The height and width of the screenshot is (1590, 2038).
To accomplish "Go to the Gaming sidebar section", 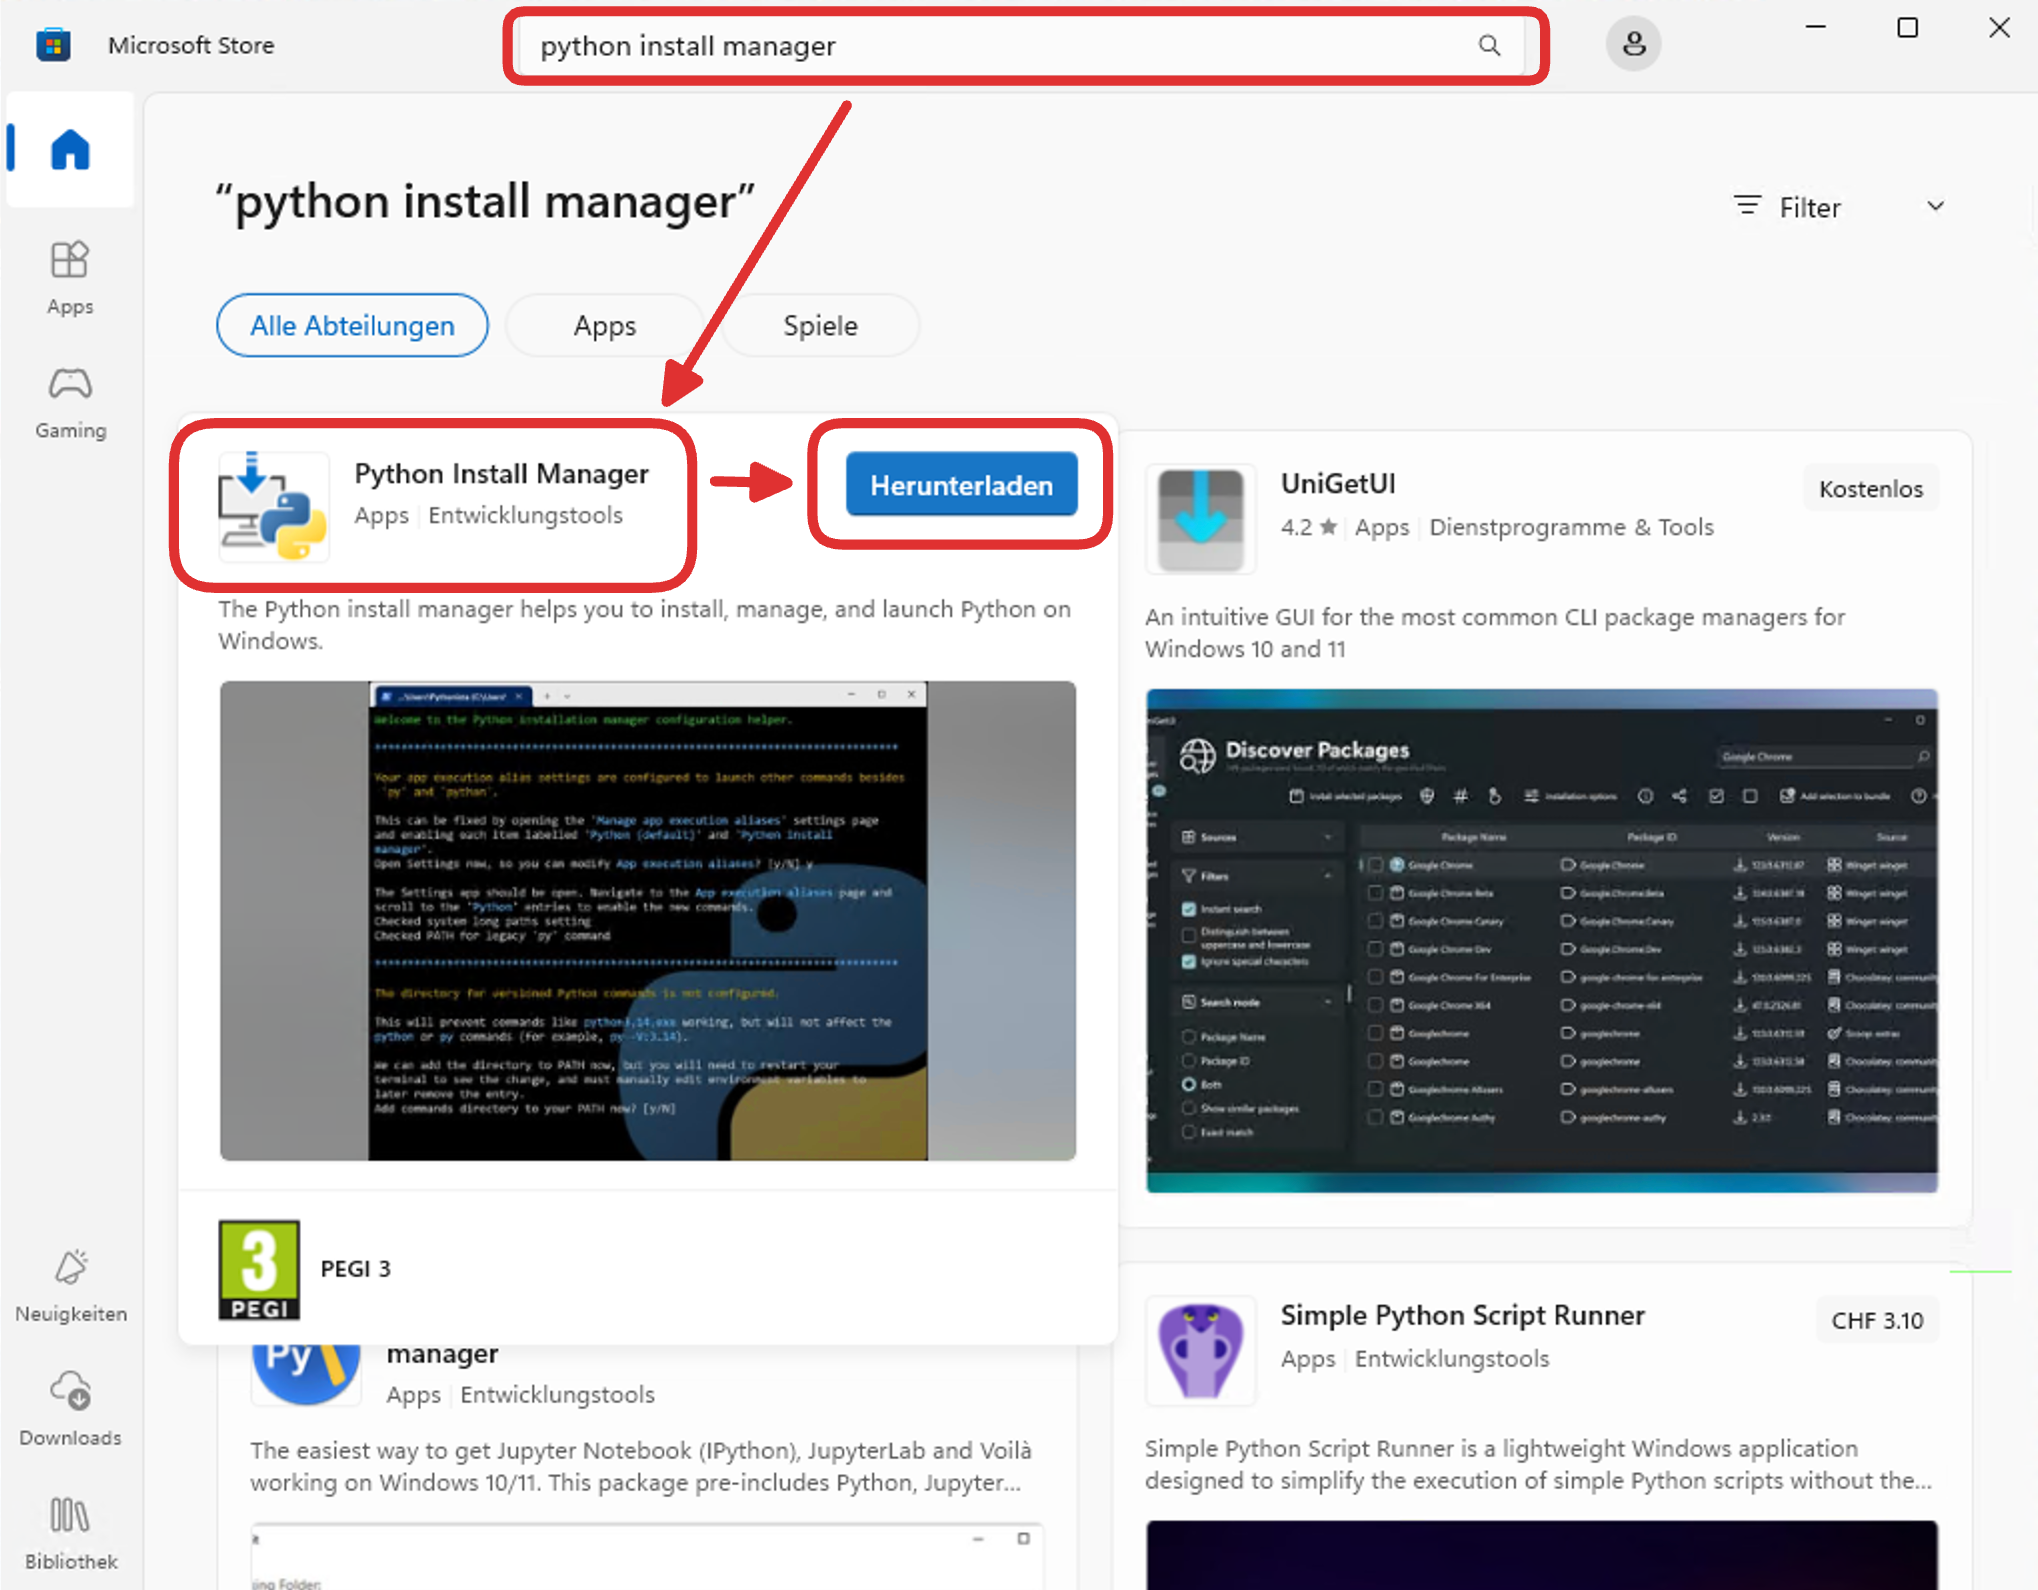I will [70, 401].
